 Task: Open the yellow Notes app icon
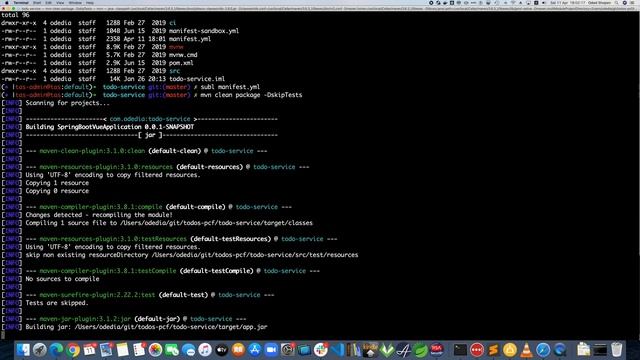[x=122, y=349]
